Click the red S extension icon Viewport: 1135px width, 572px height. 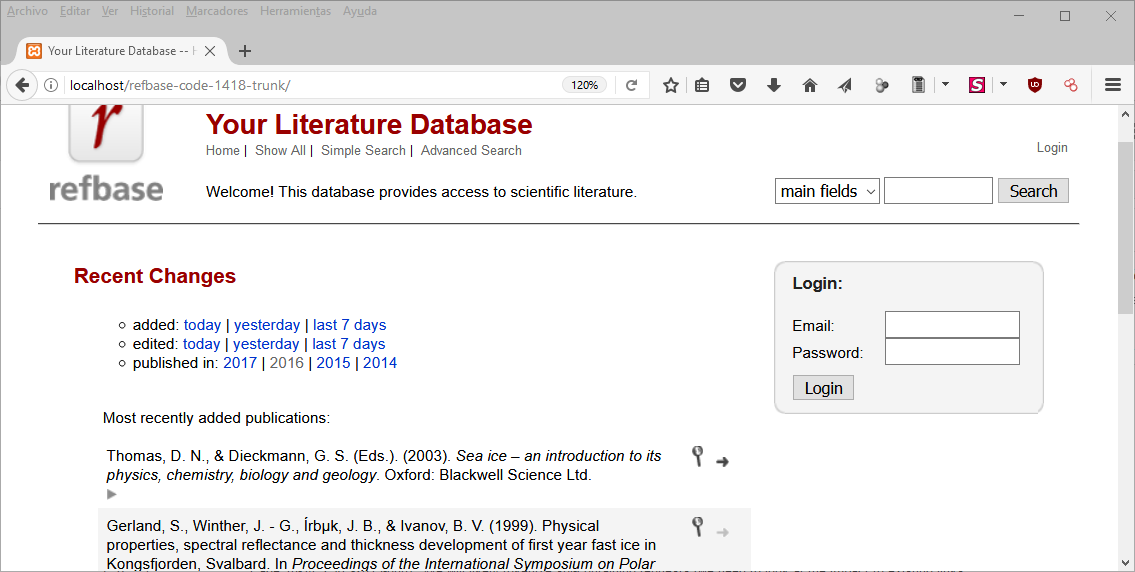[977, 85]
